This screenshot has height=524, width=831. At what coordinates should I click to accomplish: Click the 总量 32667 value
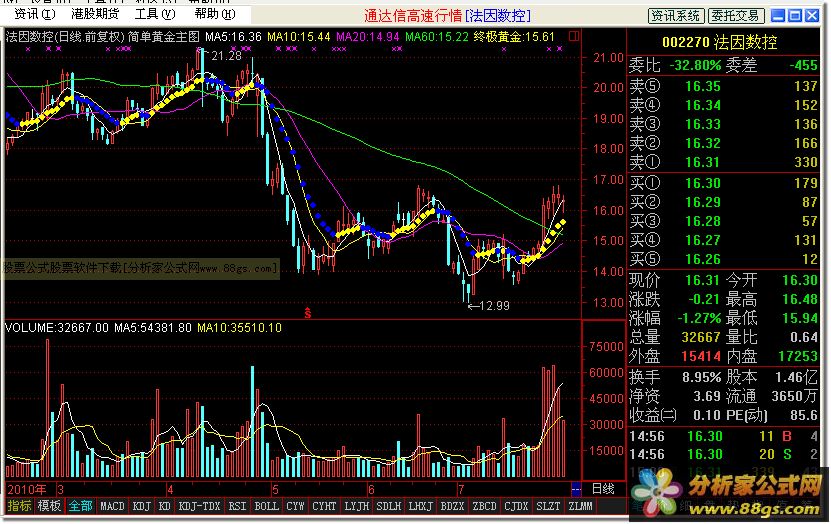tap(701, 337)
